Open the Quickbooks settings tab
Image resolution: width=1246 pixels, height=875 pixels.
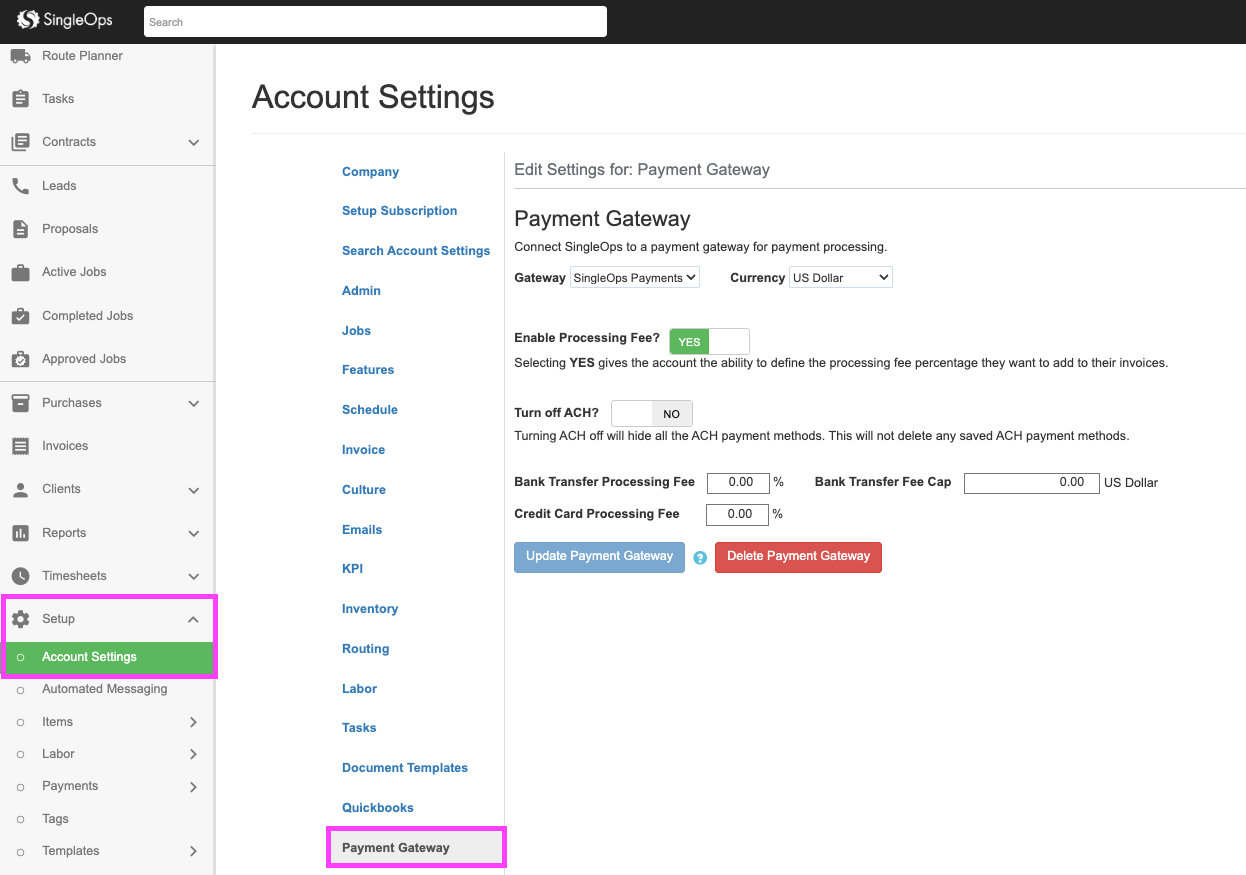pyautogui.click(x=377, y=808)
